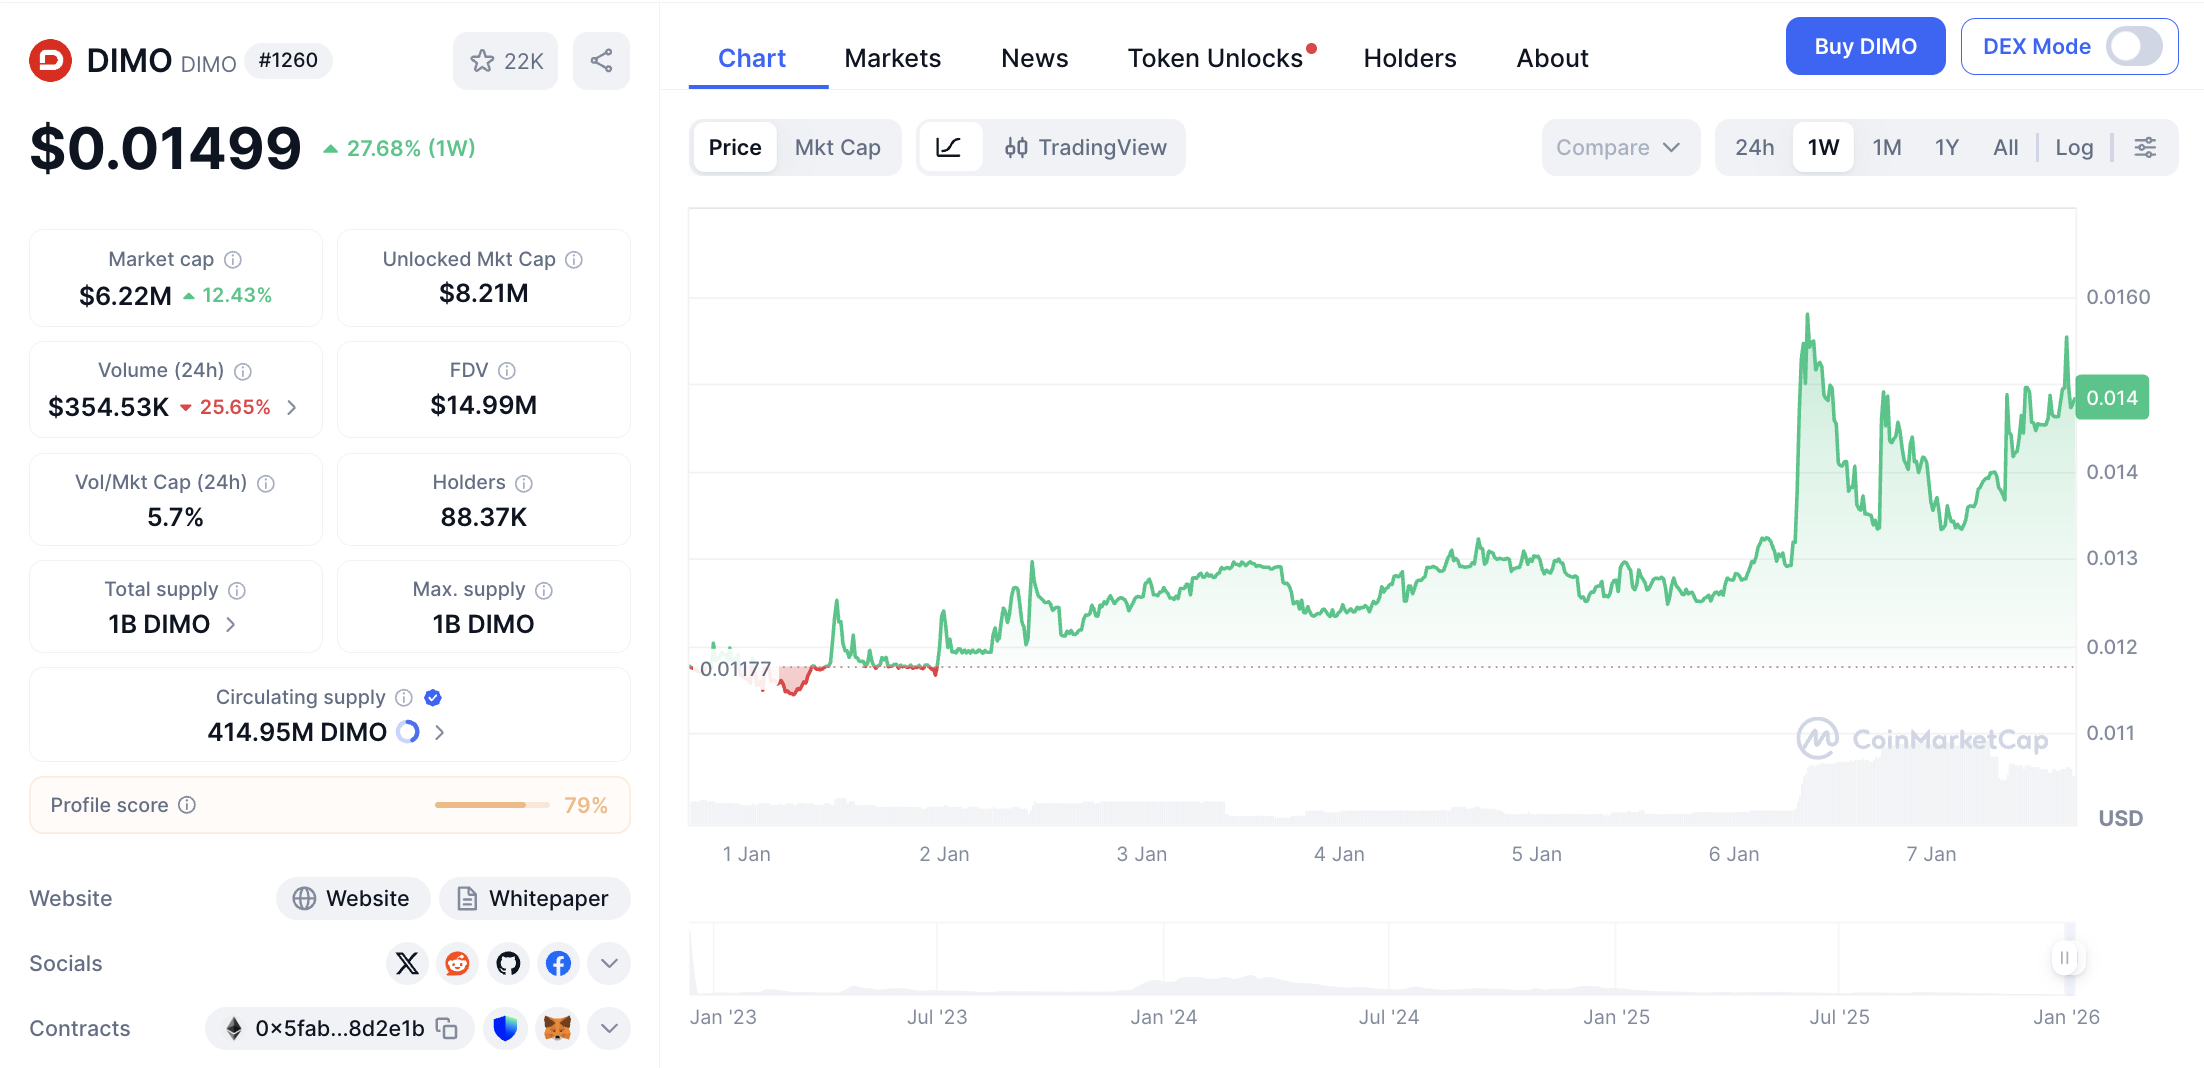
Task: Open the Whitepaper link
Action: (534, 898)
